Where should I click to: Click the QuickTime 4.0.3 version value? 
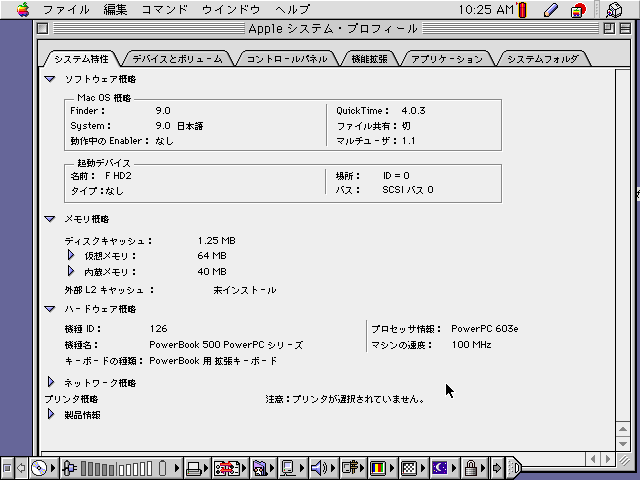[x=413, y=111]
